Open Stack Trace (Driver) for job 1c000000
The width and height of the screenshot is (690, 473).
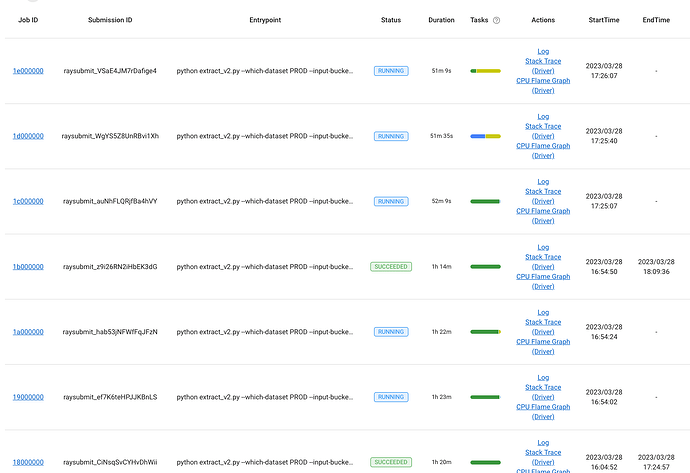coord(543,196)
